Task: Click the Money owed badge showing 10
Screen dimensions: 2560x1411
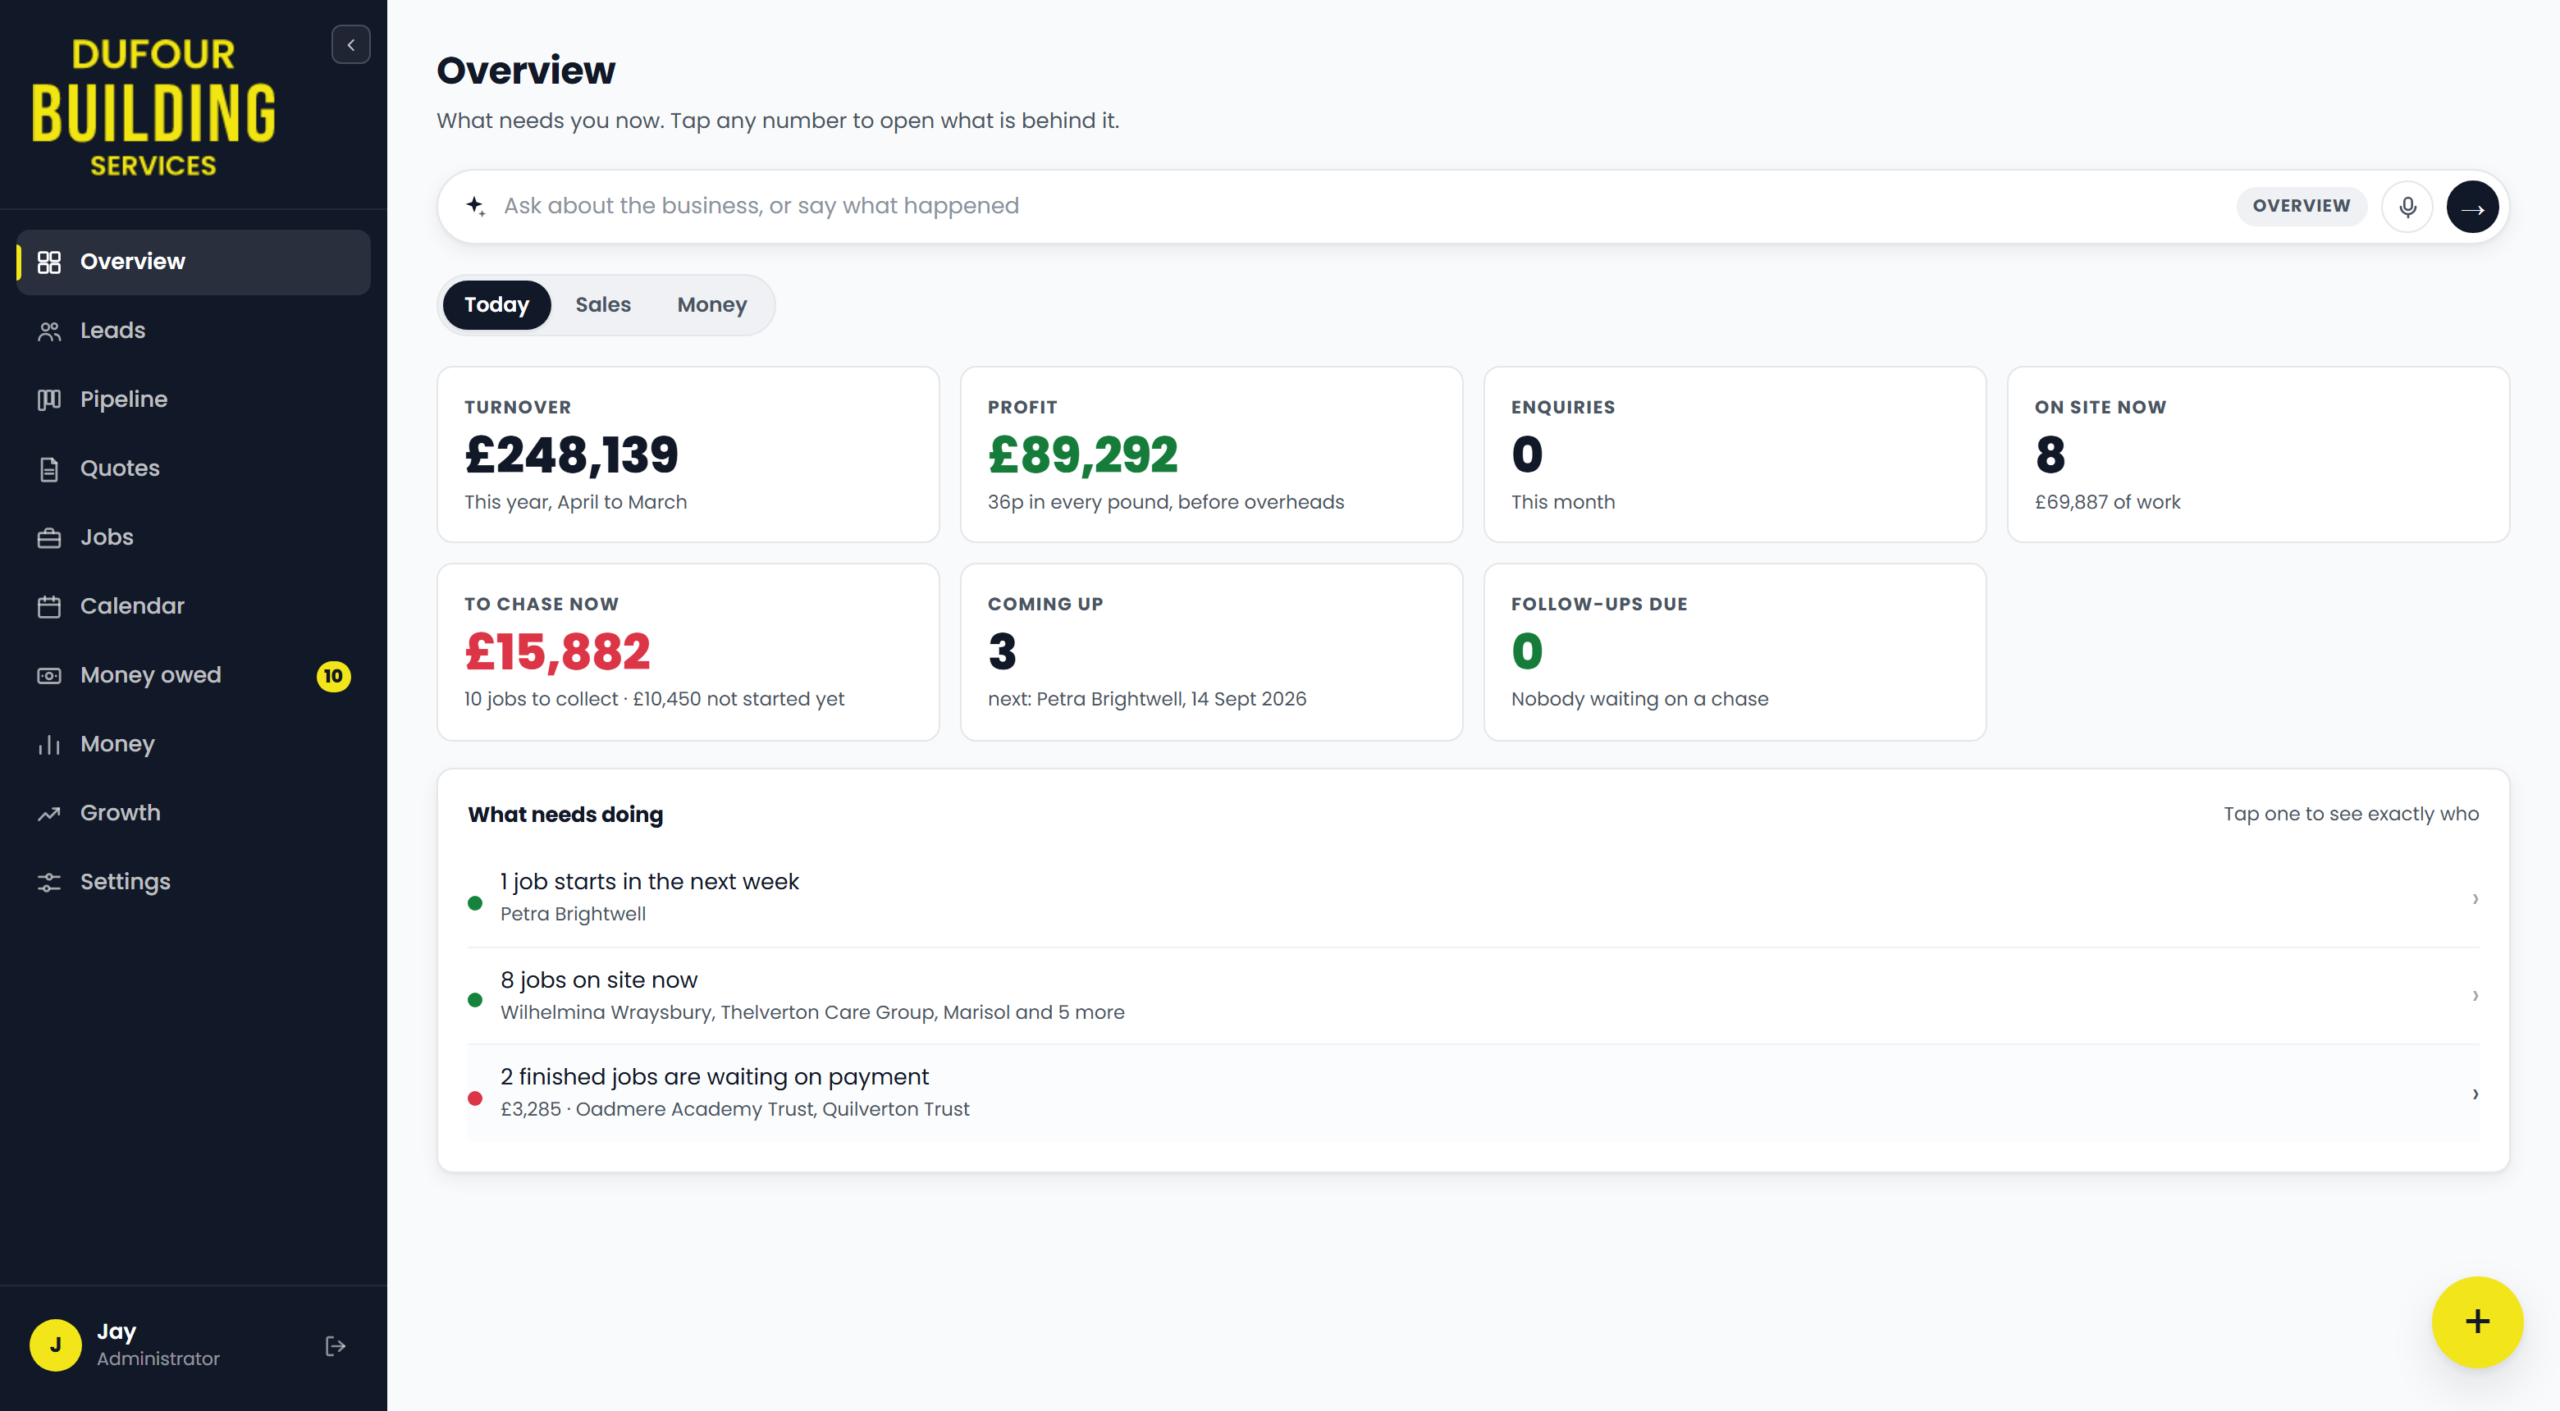Action: 333,677
